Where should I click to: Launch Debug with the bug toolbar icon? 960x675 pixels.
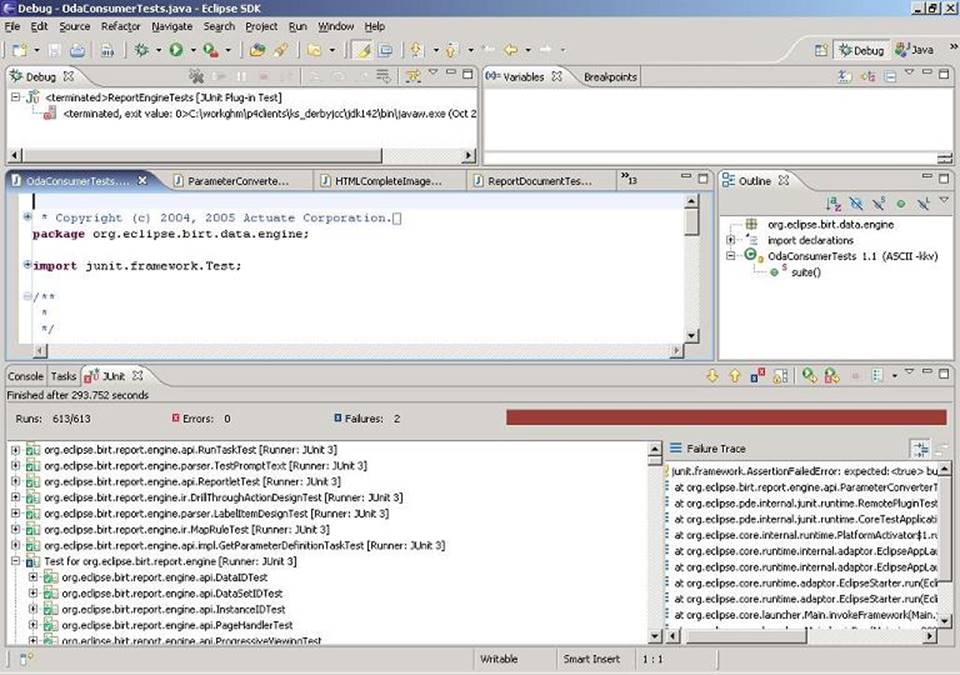point(142,50)
